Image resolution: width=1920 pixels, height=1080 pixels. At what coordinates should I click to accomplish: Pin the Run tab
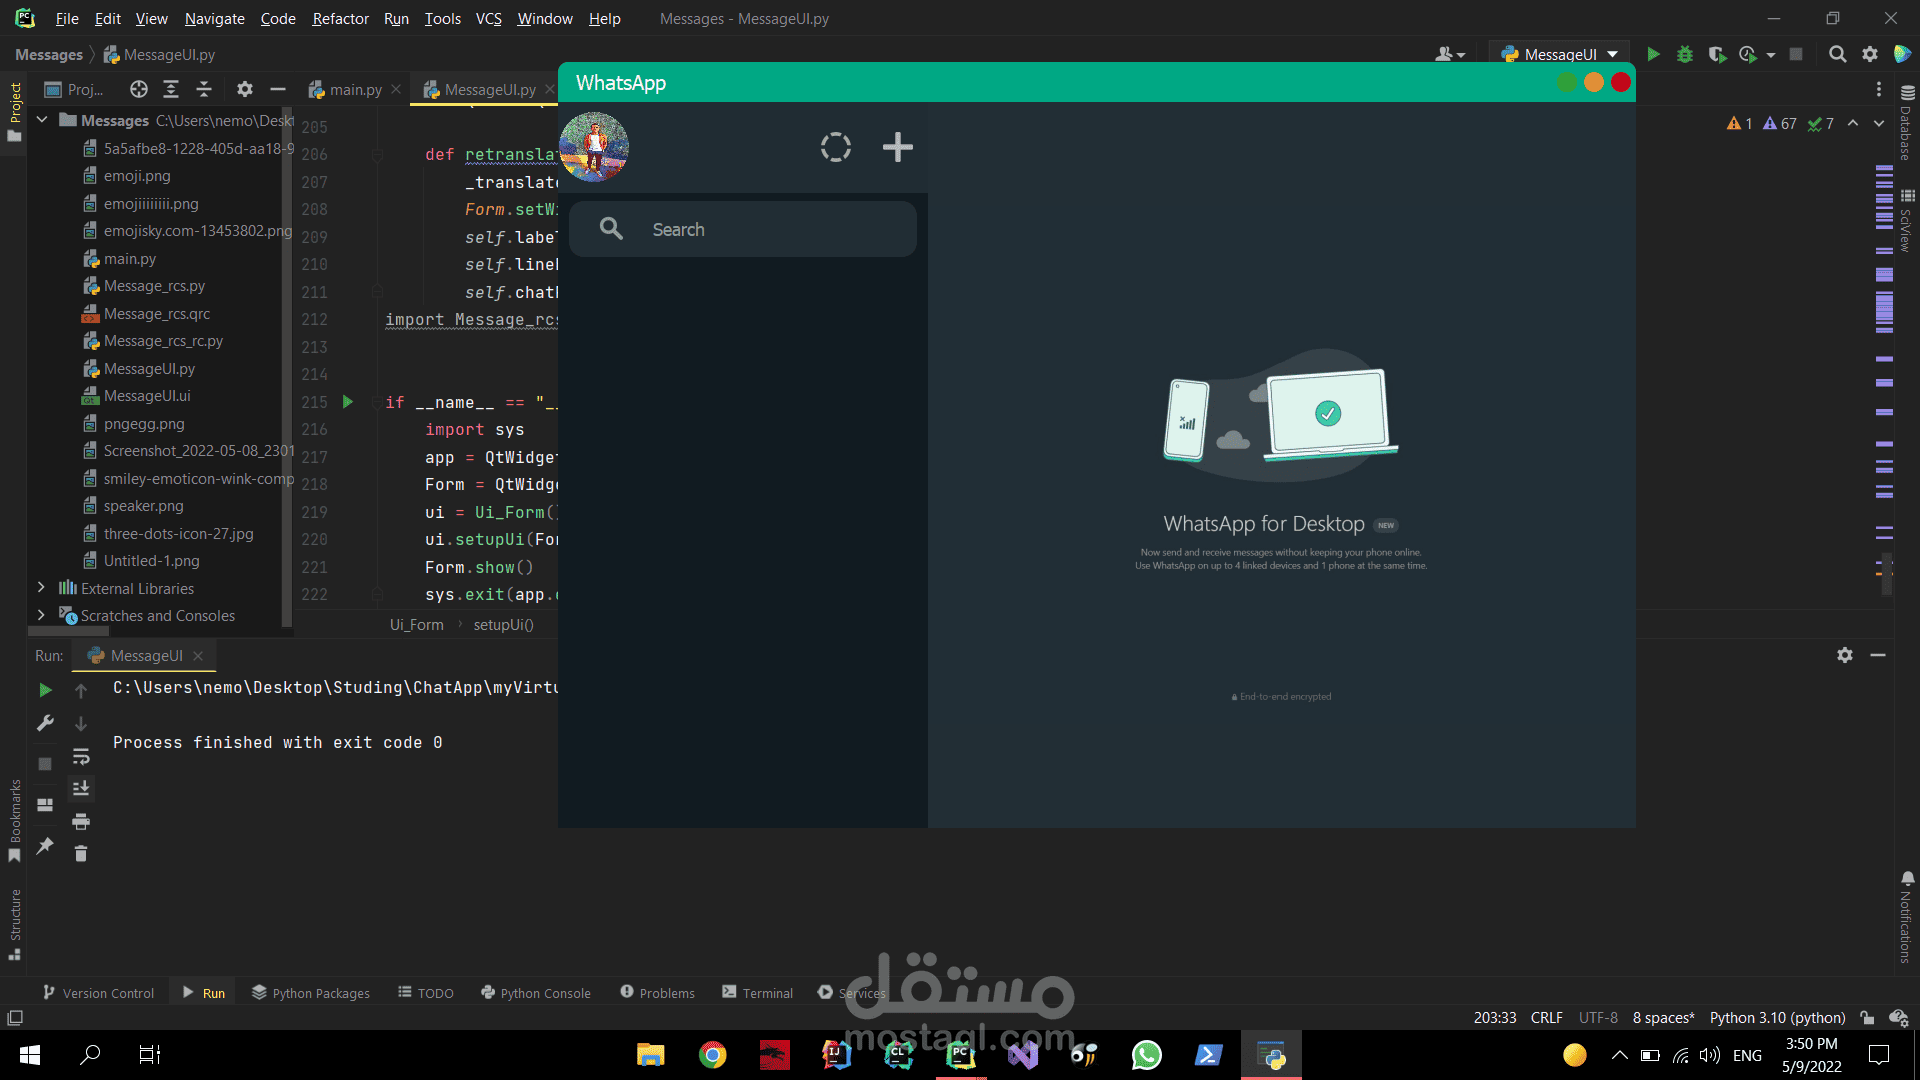45,846
